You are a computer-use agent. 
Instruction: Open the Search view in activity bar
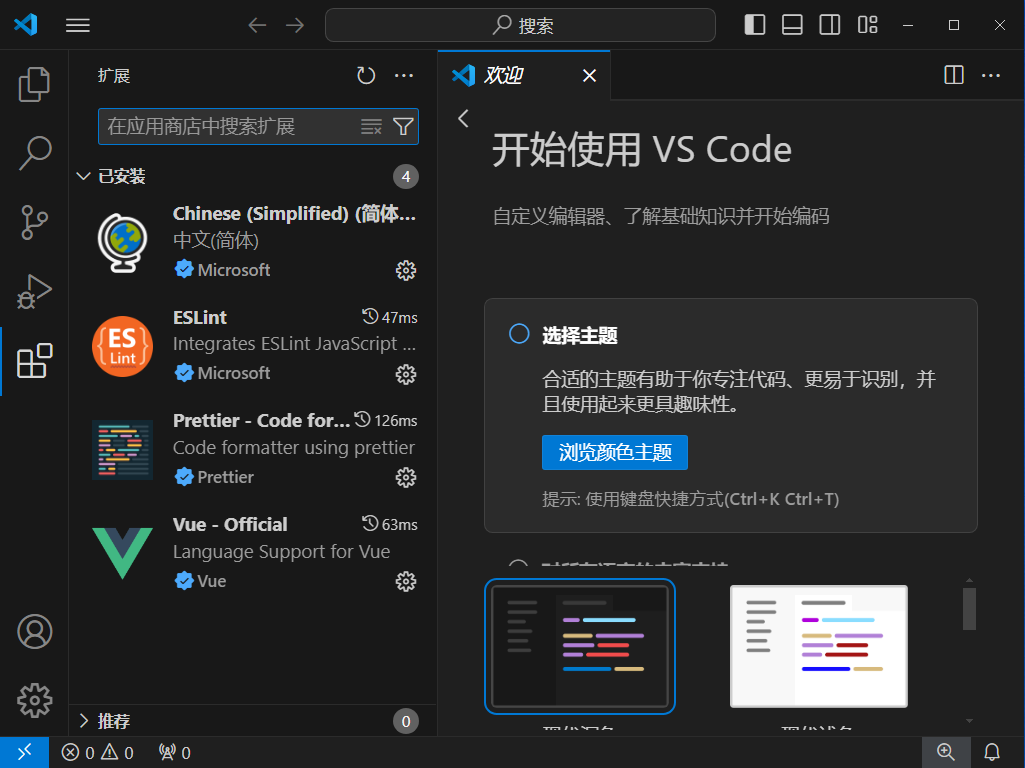34,153
